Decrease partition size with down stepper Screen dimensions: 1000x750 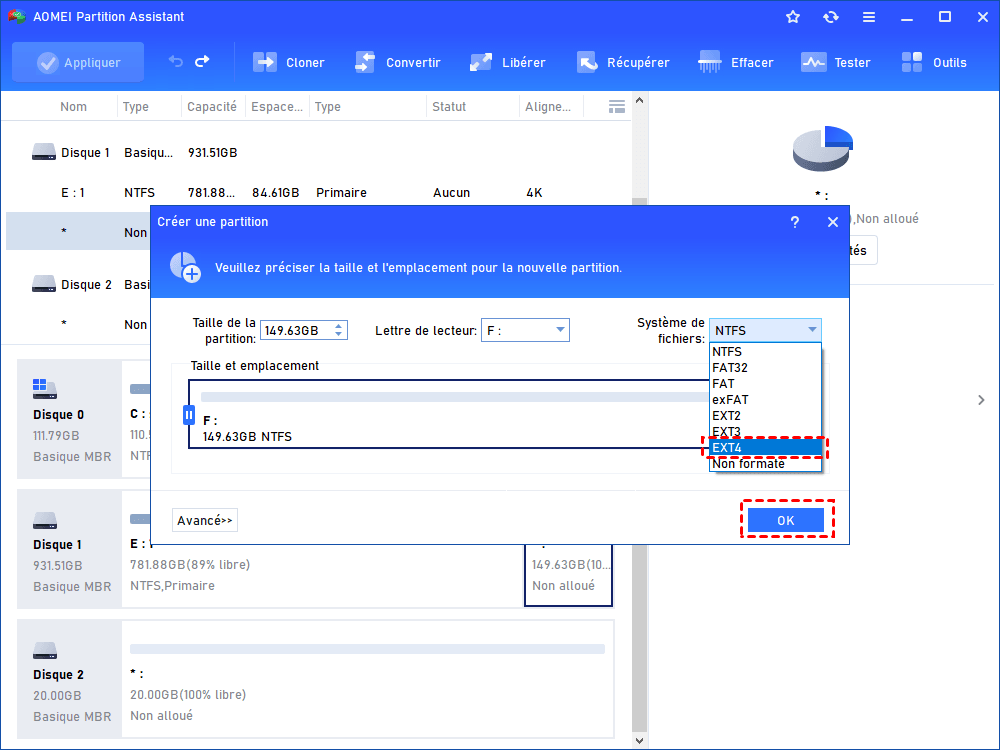tap(339, 335)
